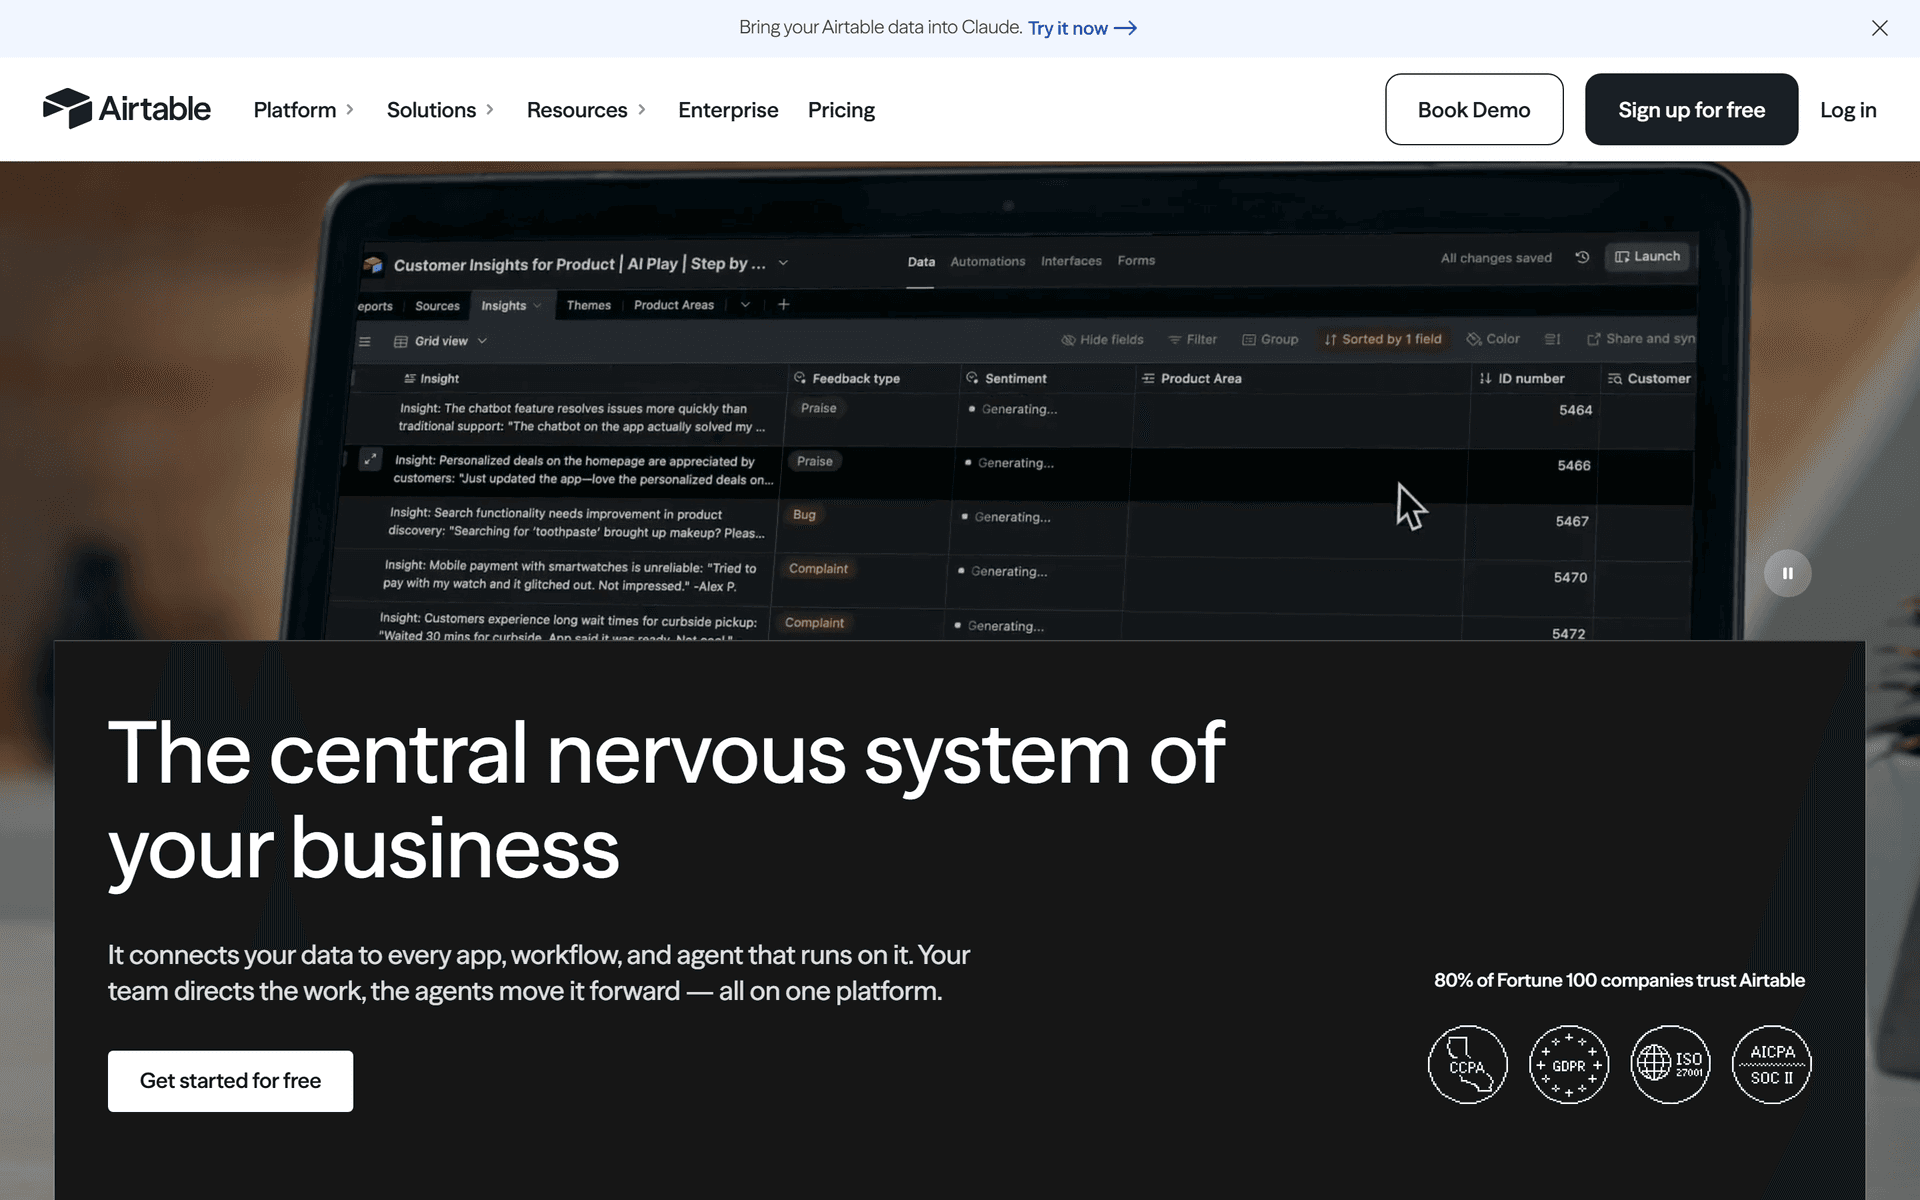Click the CCPA compliance badge
This screenshot has width=1920, height=1200.
click(1467, 1065)
